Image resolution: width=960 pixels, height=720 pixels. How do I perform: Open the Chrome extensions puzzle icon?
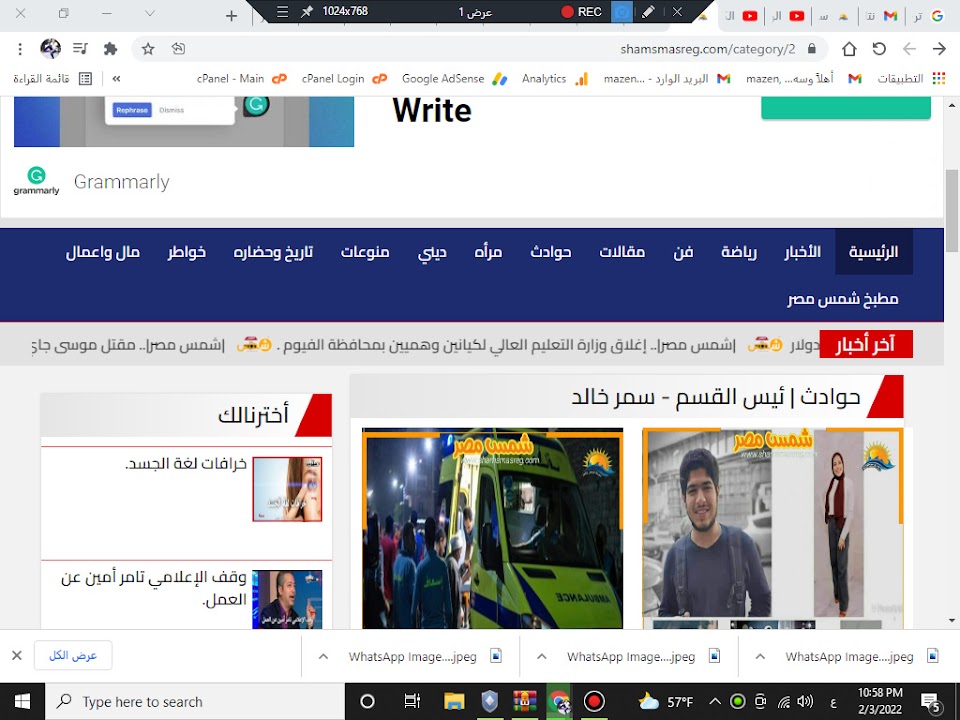[111, 49]
